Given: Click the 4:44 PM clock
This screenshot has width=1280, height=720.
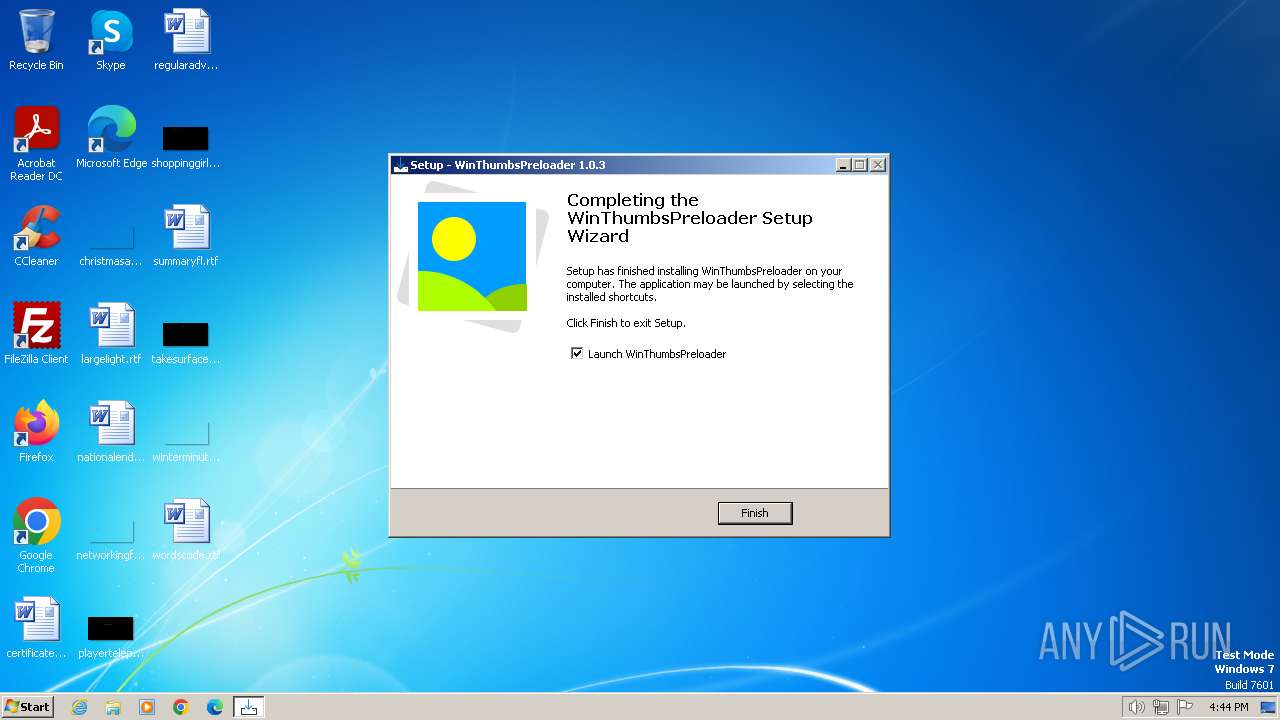Looking at the screenshot, I should pos(1228,707).
